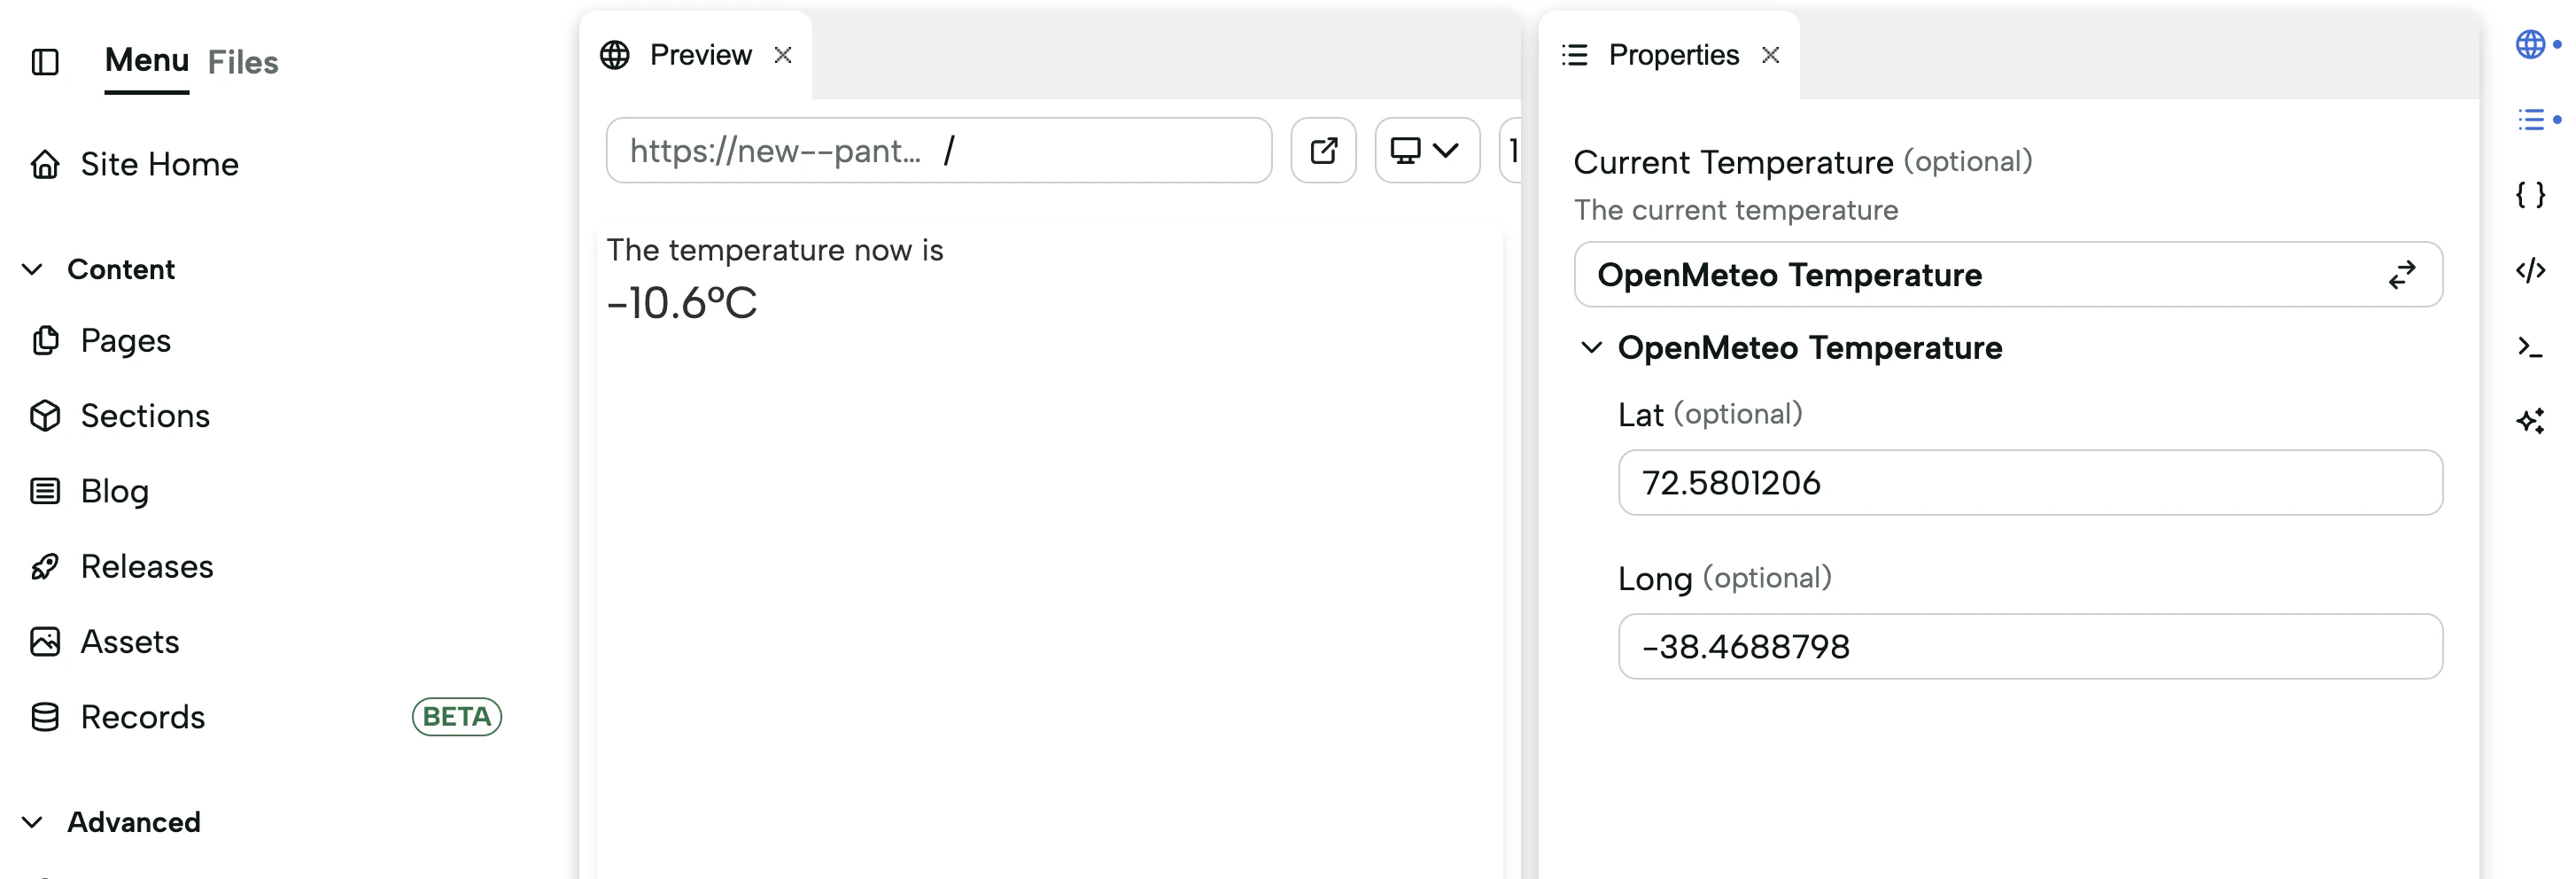Open the Sections panel icon
Viewport: 2576px width, 879px height.
click(45, 415)
